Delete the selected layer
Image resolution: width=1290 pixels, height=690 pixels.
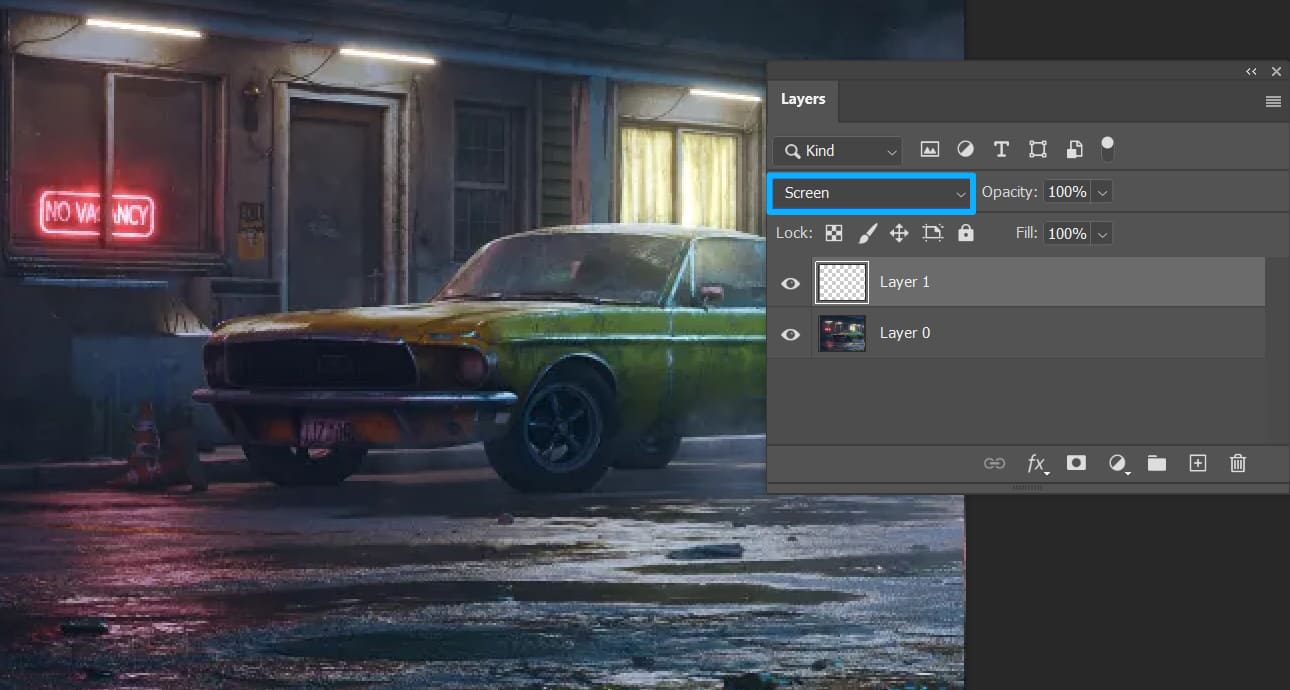pyautogui.click(x=1238, y=463)
